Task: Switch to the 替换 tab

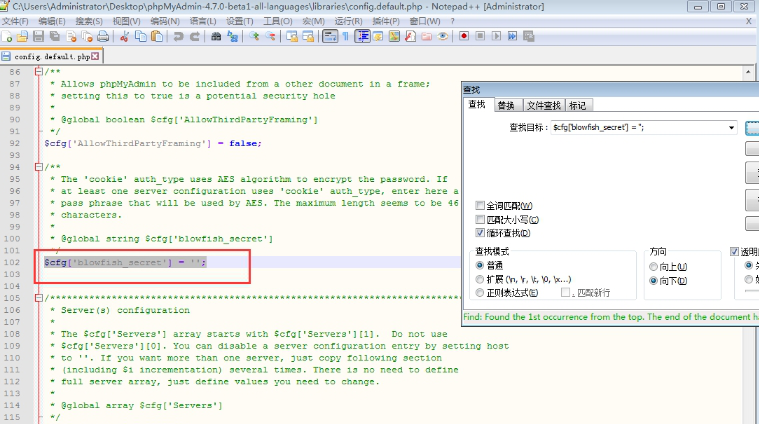Action: pyautogui.click(x=506, y=106)
